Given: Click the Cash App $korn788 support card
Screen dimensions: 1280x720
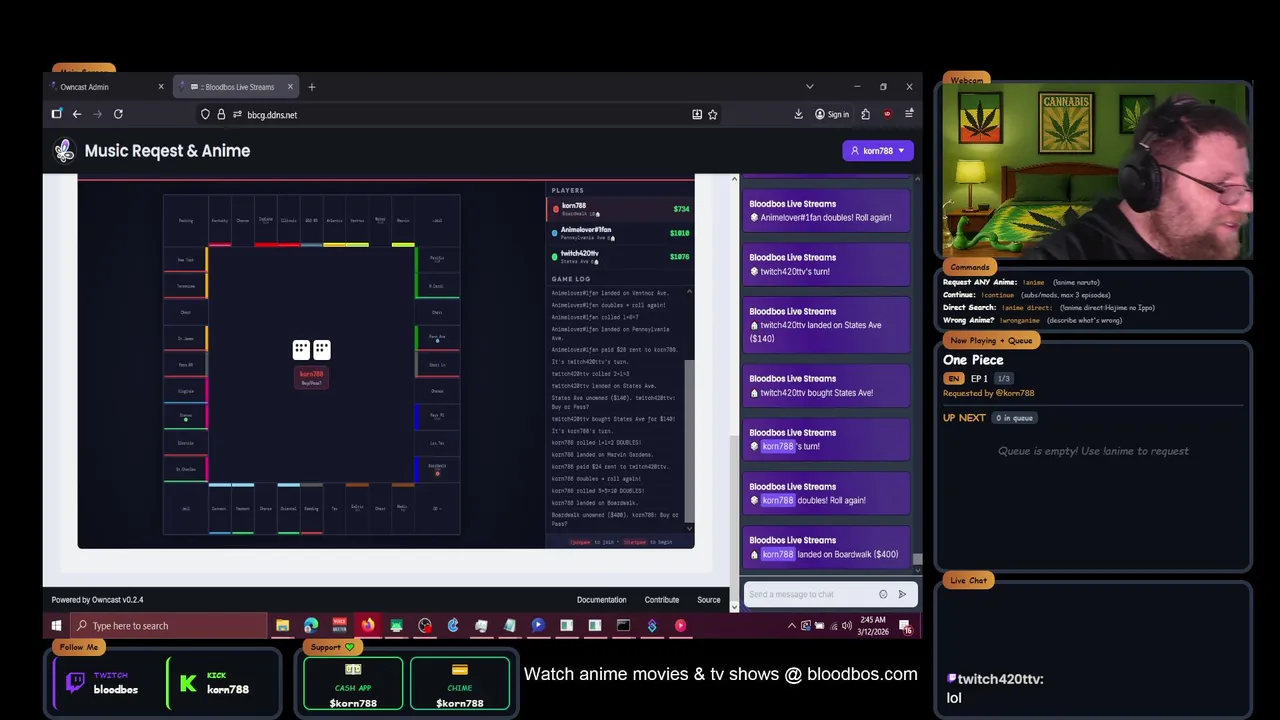Looking at the screenshot, I should 353,682.
